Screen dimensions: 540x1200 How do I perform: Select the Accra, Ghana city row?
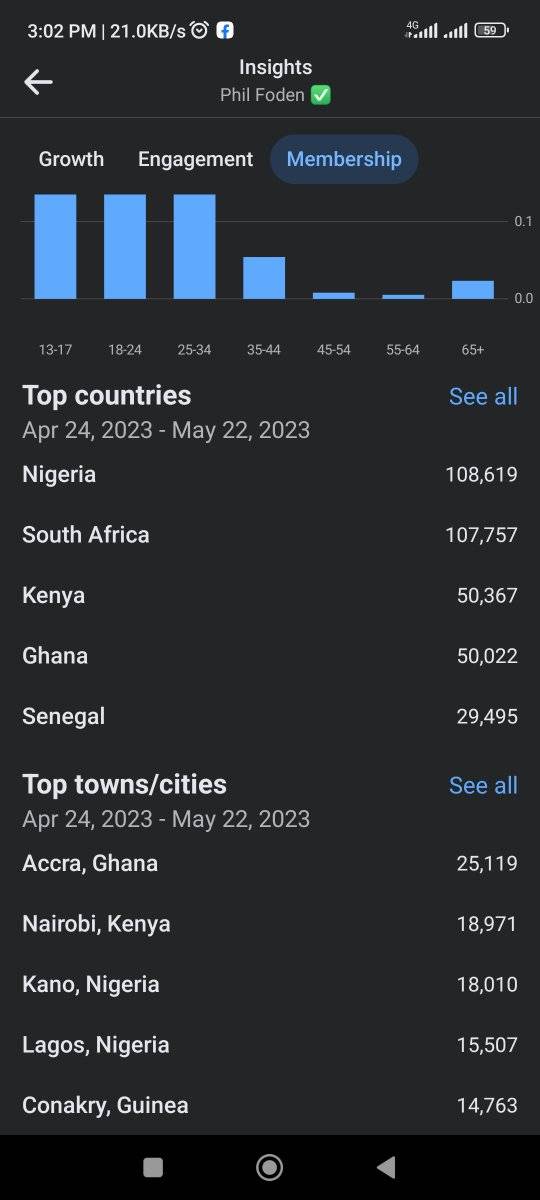[x=270, y=863]
